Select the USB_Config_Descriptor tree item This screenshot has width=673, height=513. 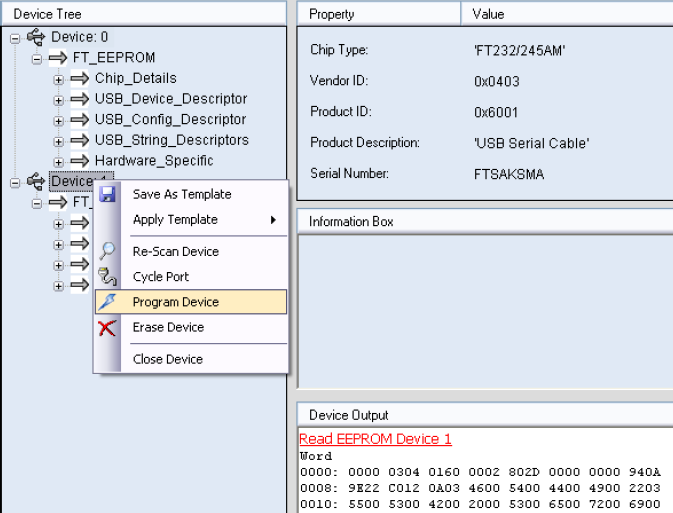point(170,119)
